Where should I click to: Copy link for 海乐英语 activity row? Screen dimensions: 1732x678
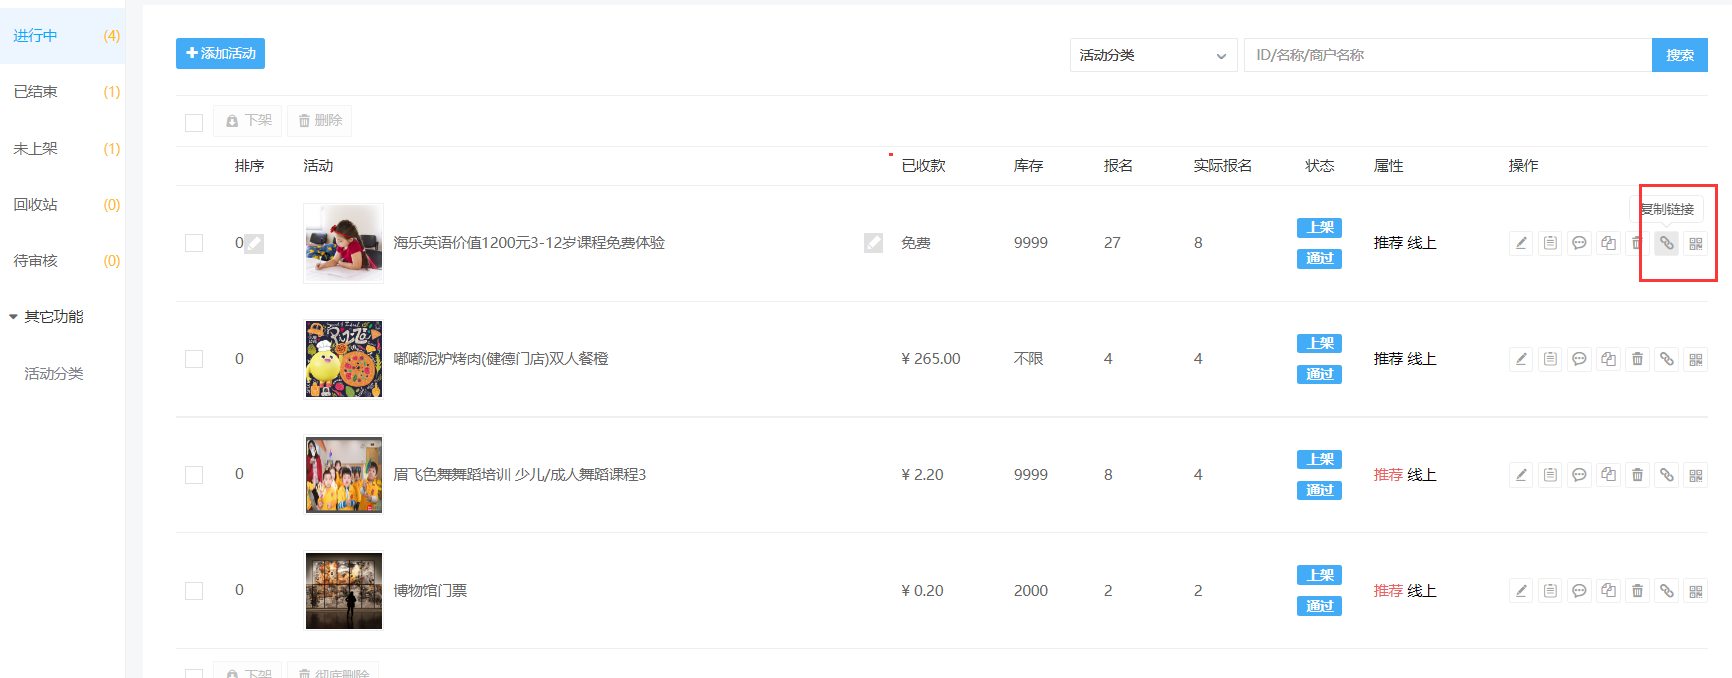pyautogui.click(x=1666, y=243)
